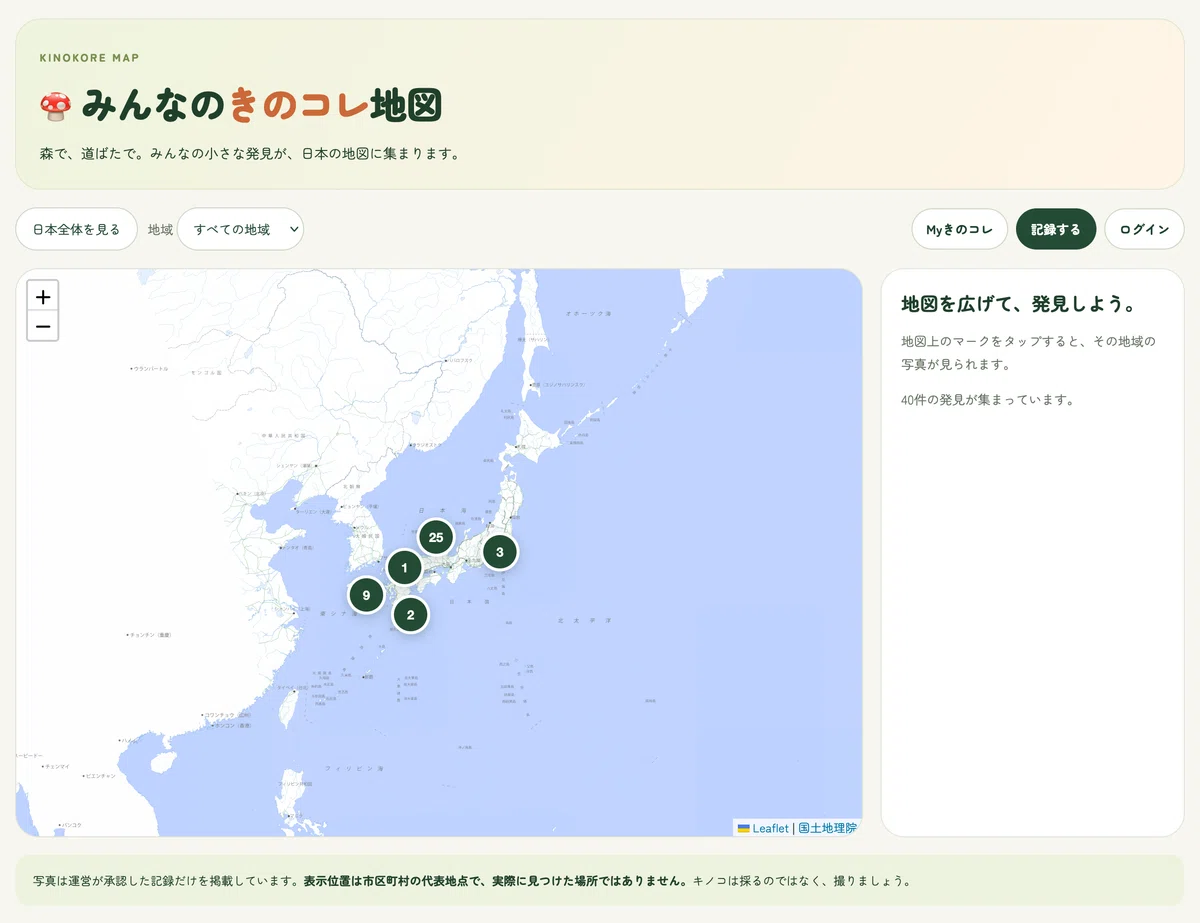Open the cluster marker showing 3
The height and width of the screenshot is (923, 1200).
coord(500,552)
